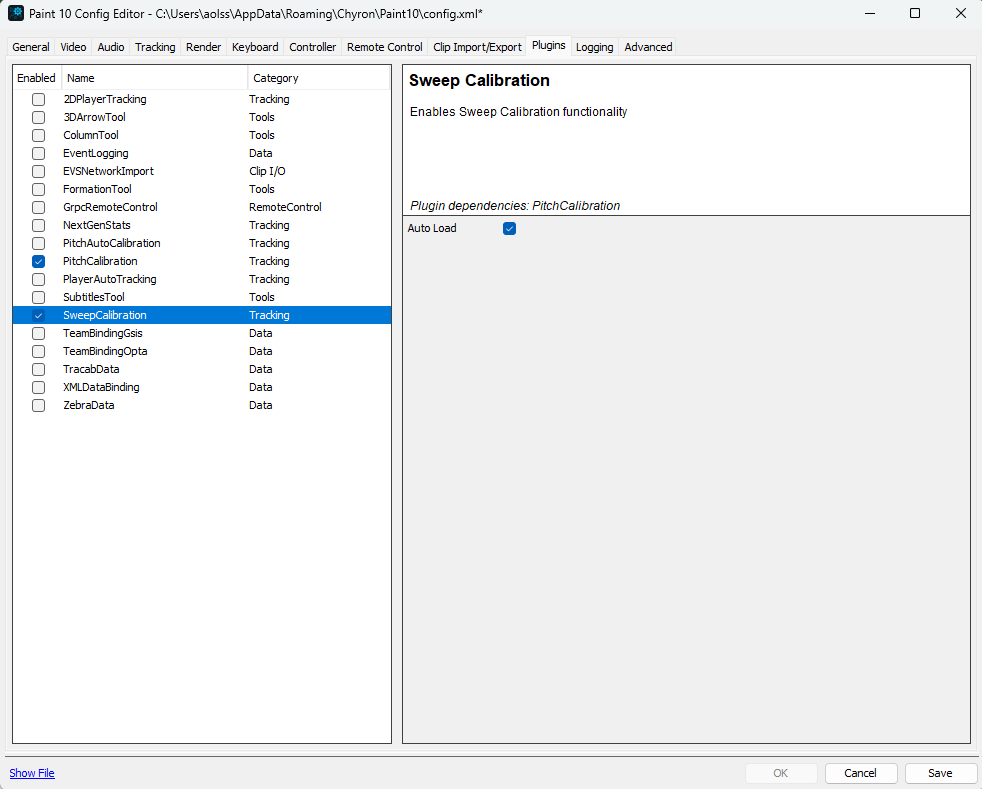Open the Logging tab
The image size is (982, 789).
(x=594, y=47)
